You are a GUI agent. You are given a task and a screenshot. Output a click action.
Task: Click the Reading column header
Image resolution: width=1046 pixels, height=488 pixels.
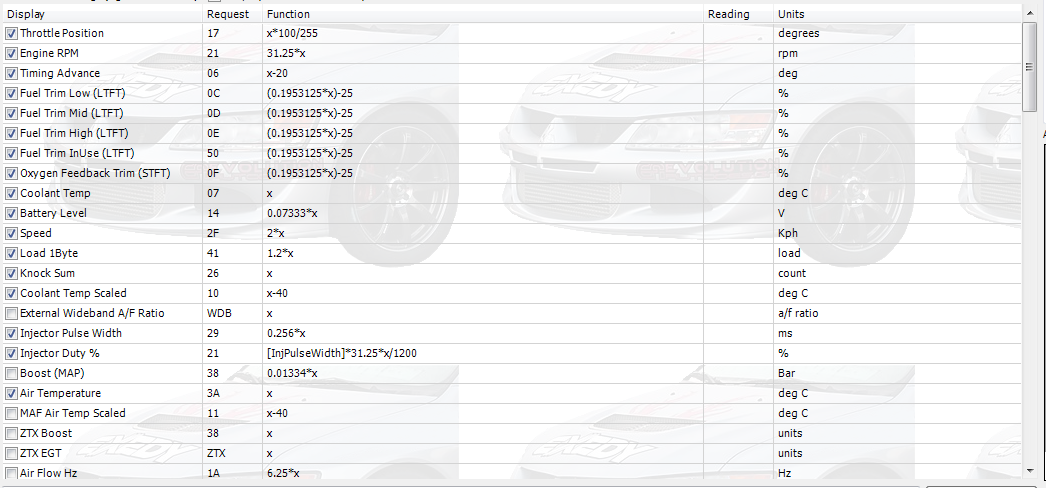pyautogui.click(x=737, y=14)
